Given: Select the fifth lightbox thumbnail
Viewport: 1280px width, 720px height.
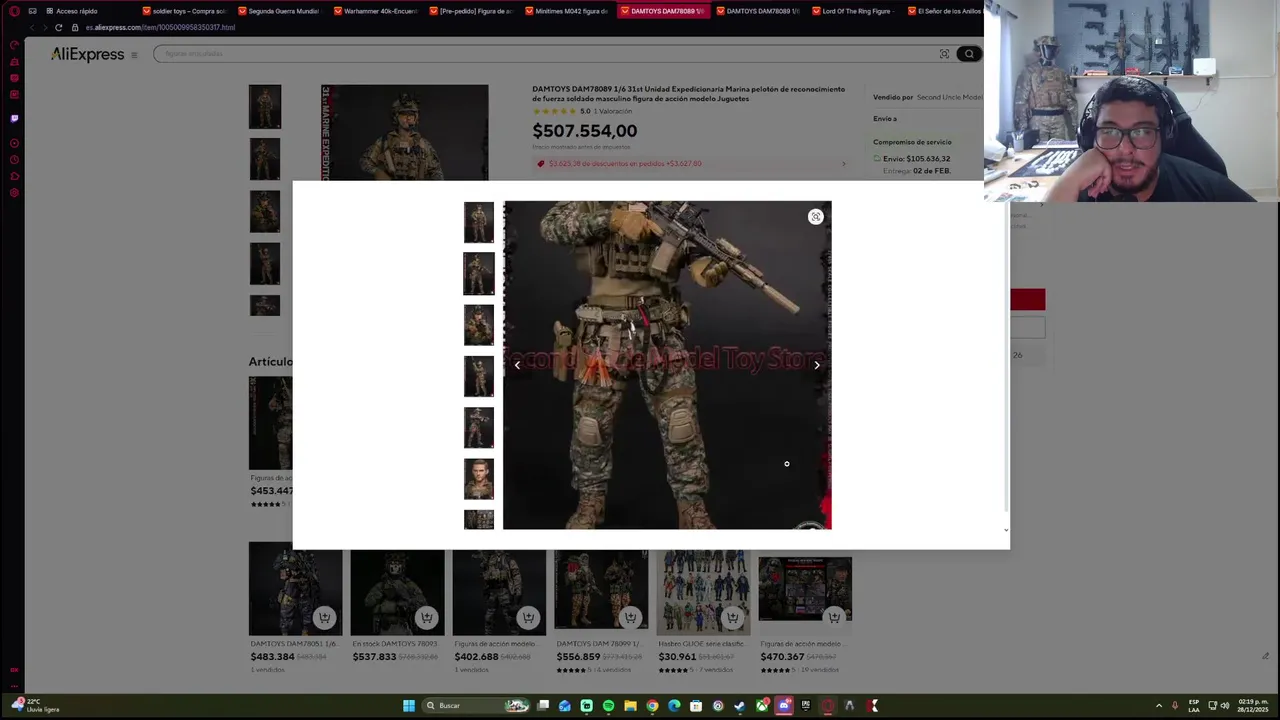Looking at the screenshot, I should [x=479, y=427].
